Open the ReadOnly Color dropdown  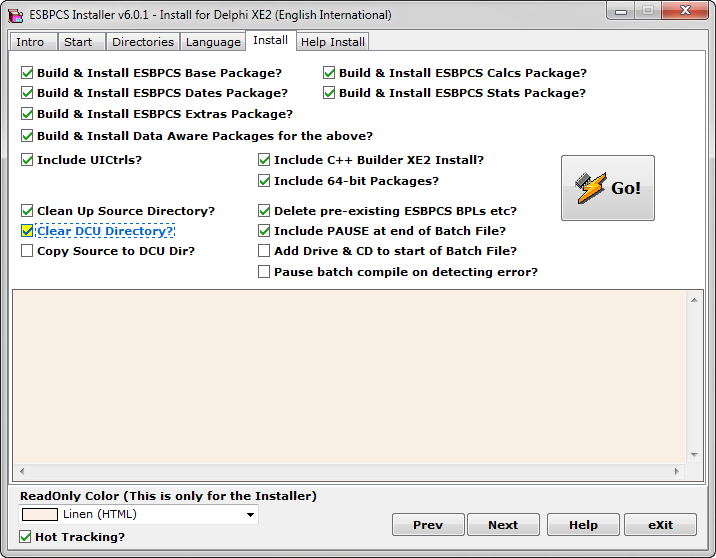(250, 515)
